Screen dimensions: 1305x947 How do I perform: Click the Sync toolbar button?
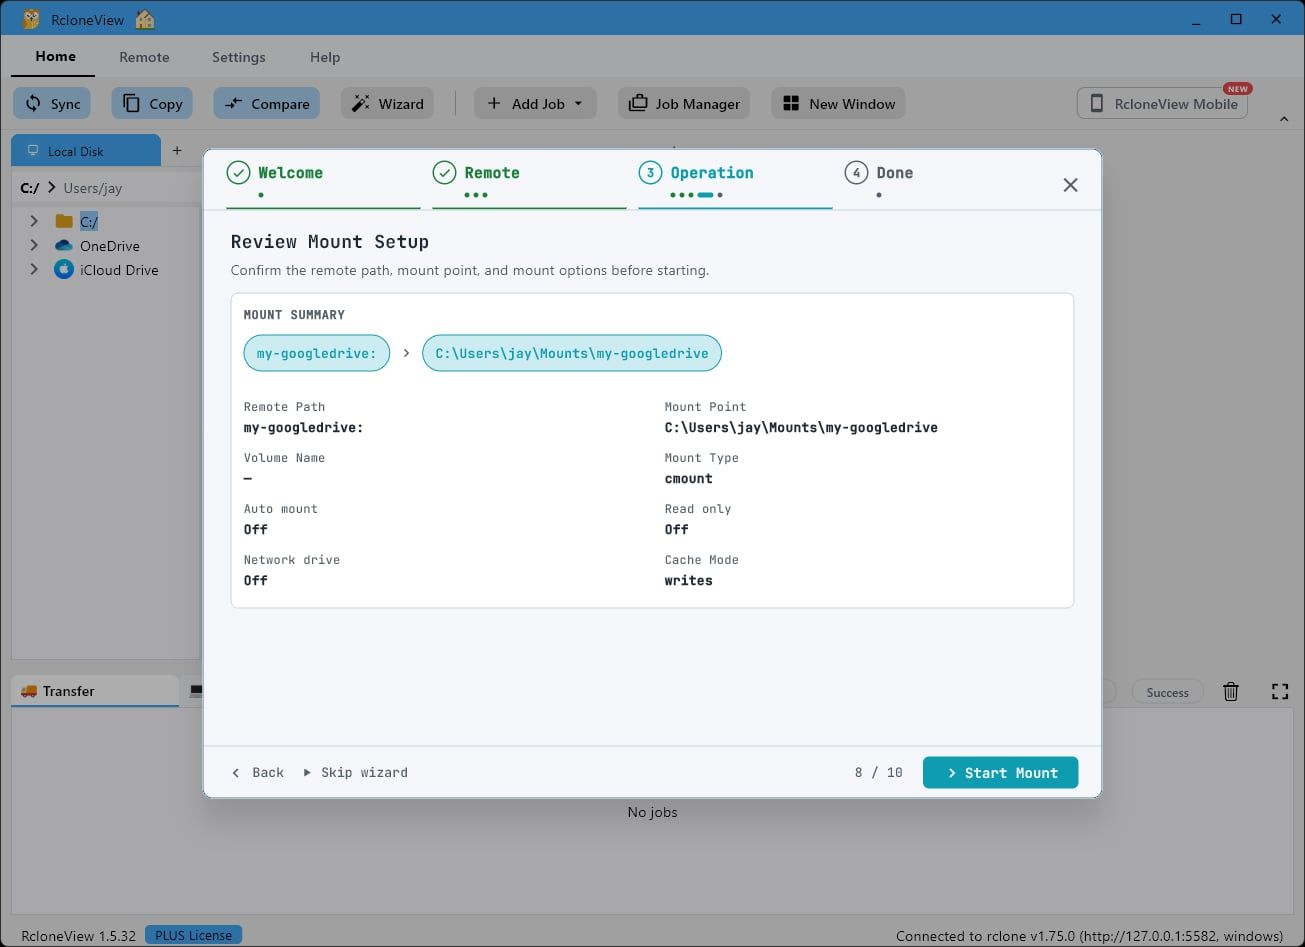coord(52,103)
